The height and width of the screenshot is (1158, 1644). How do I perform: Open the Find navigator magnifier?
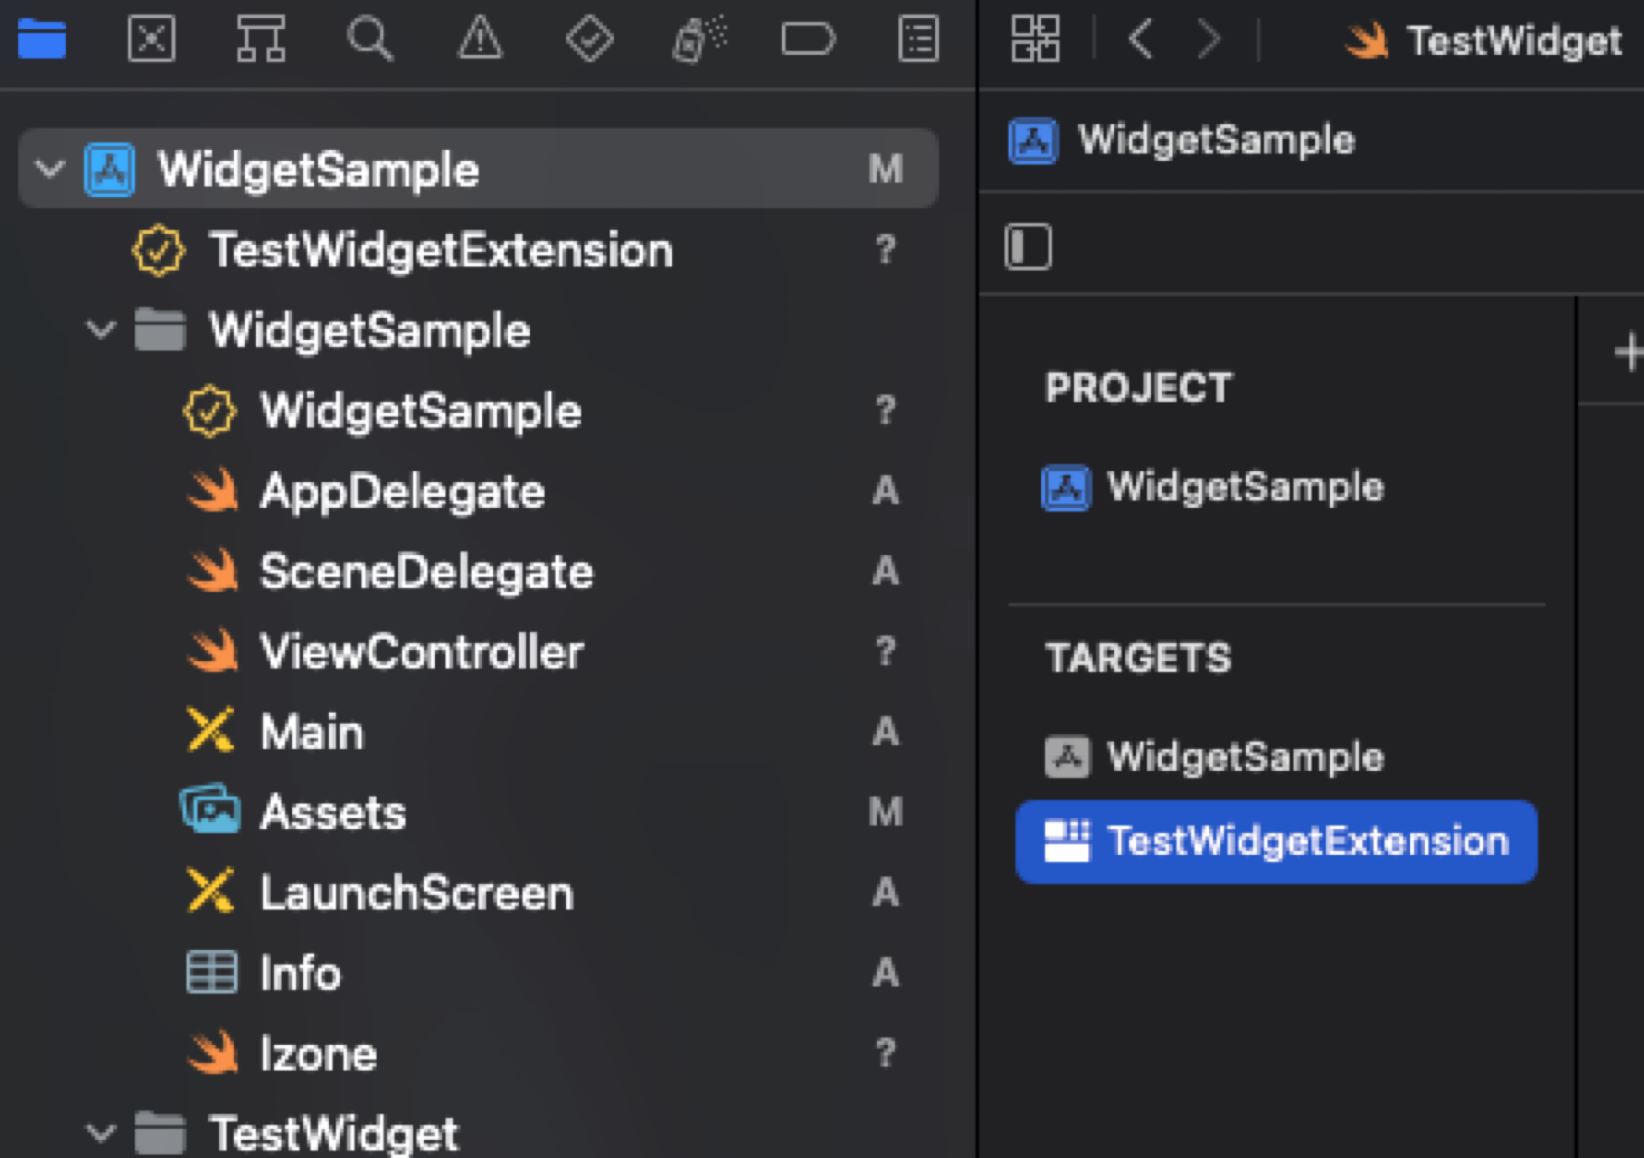coord(370,40)
